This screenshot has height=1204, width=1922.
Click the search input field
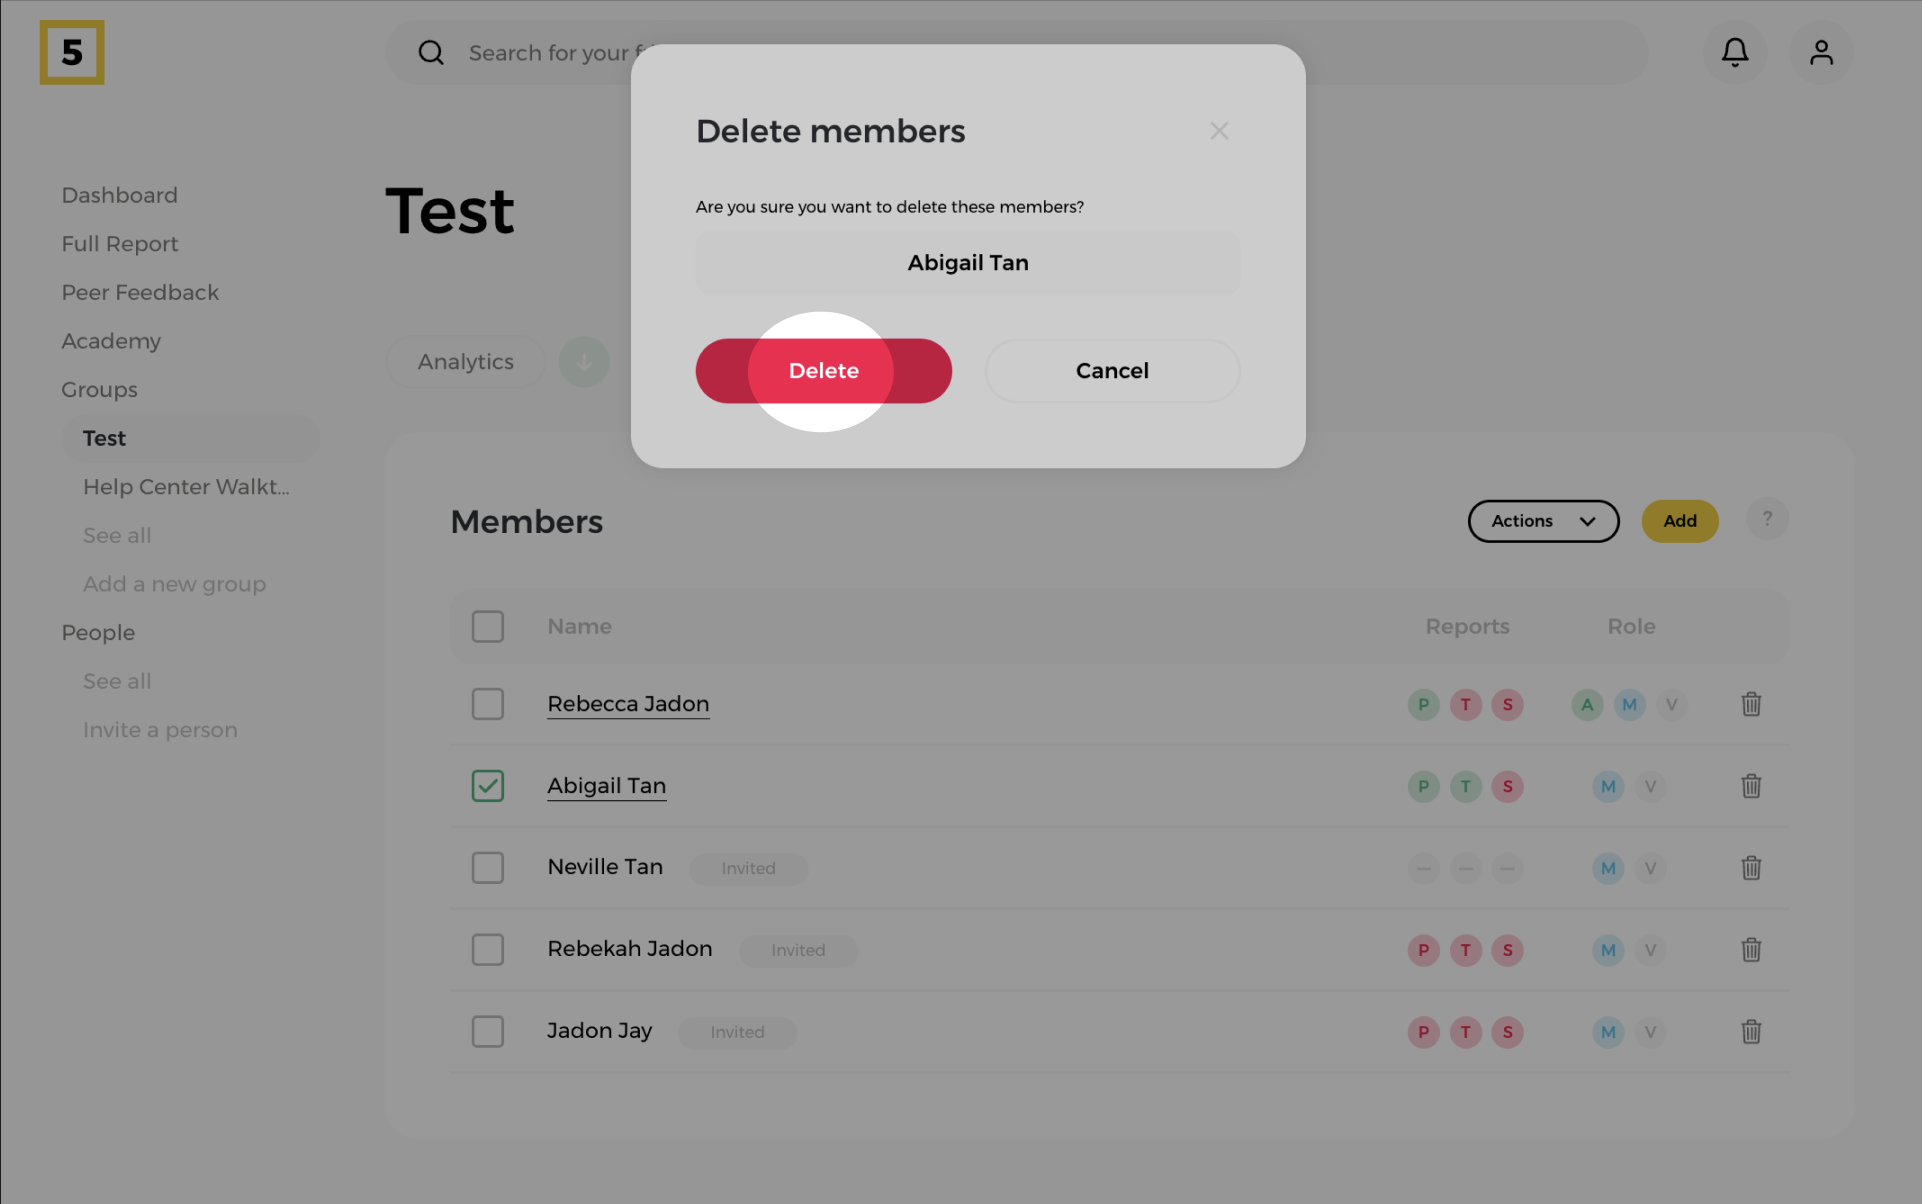tap(550, 53)
